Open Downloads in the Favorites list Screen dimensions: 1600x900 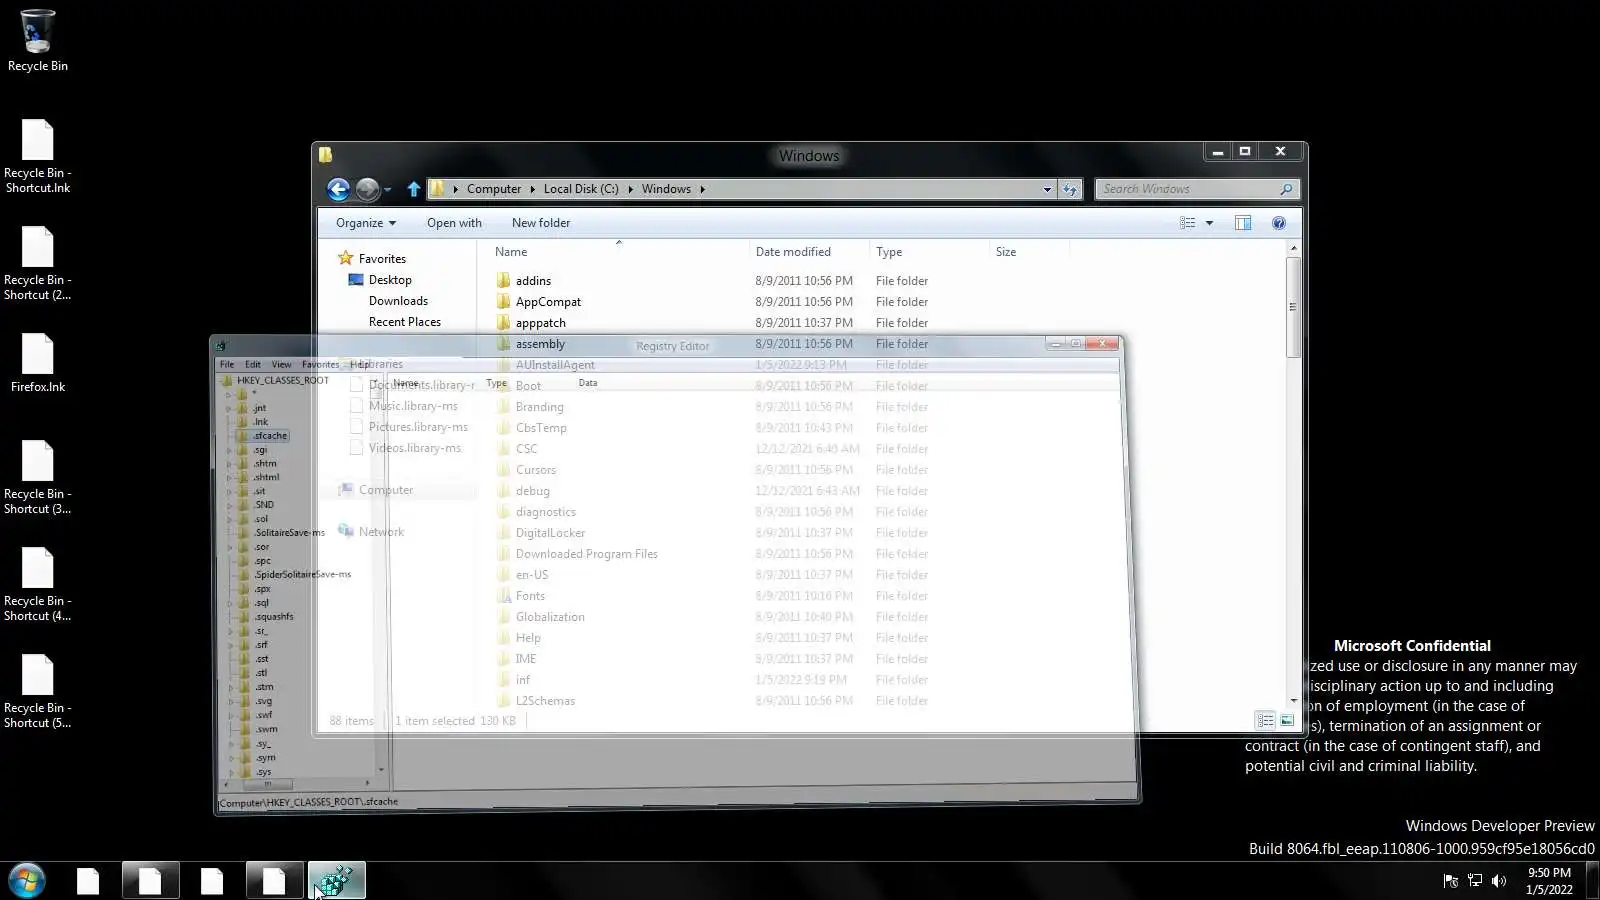pos(398,301)
